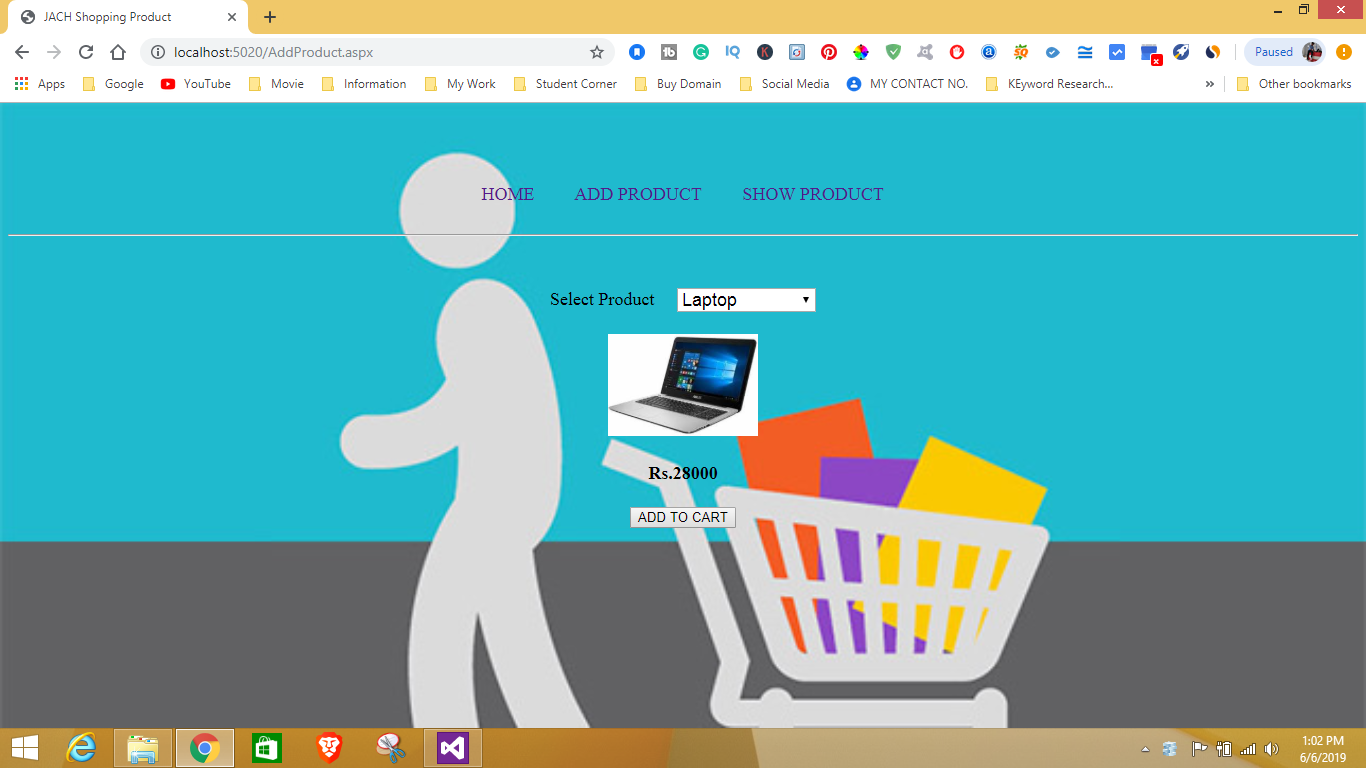The height and width of the screenshot is (768, 1366).
Task: Open the Select Product dropdown
Action: click(745, 299)
